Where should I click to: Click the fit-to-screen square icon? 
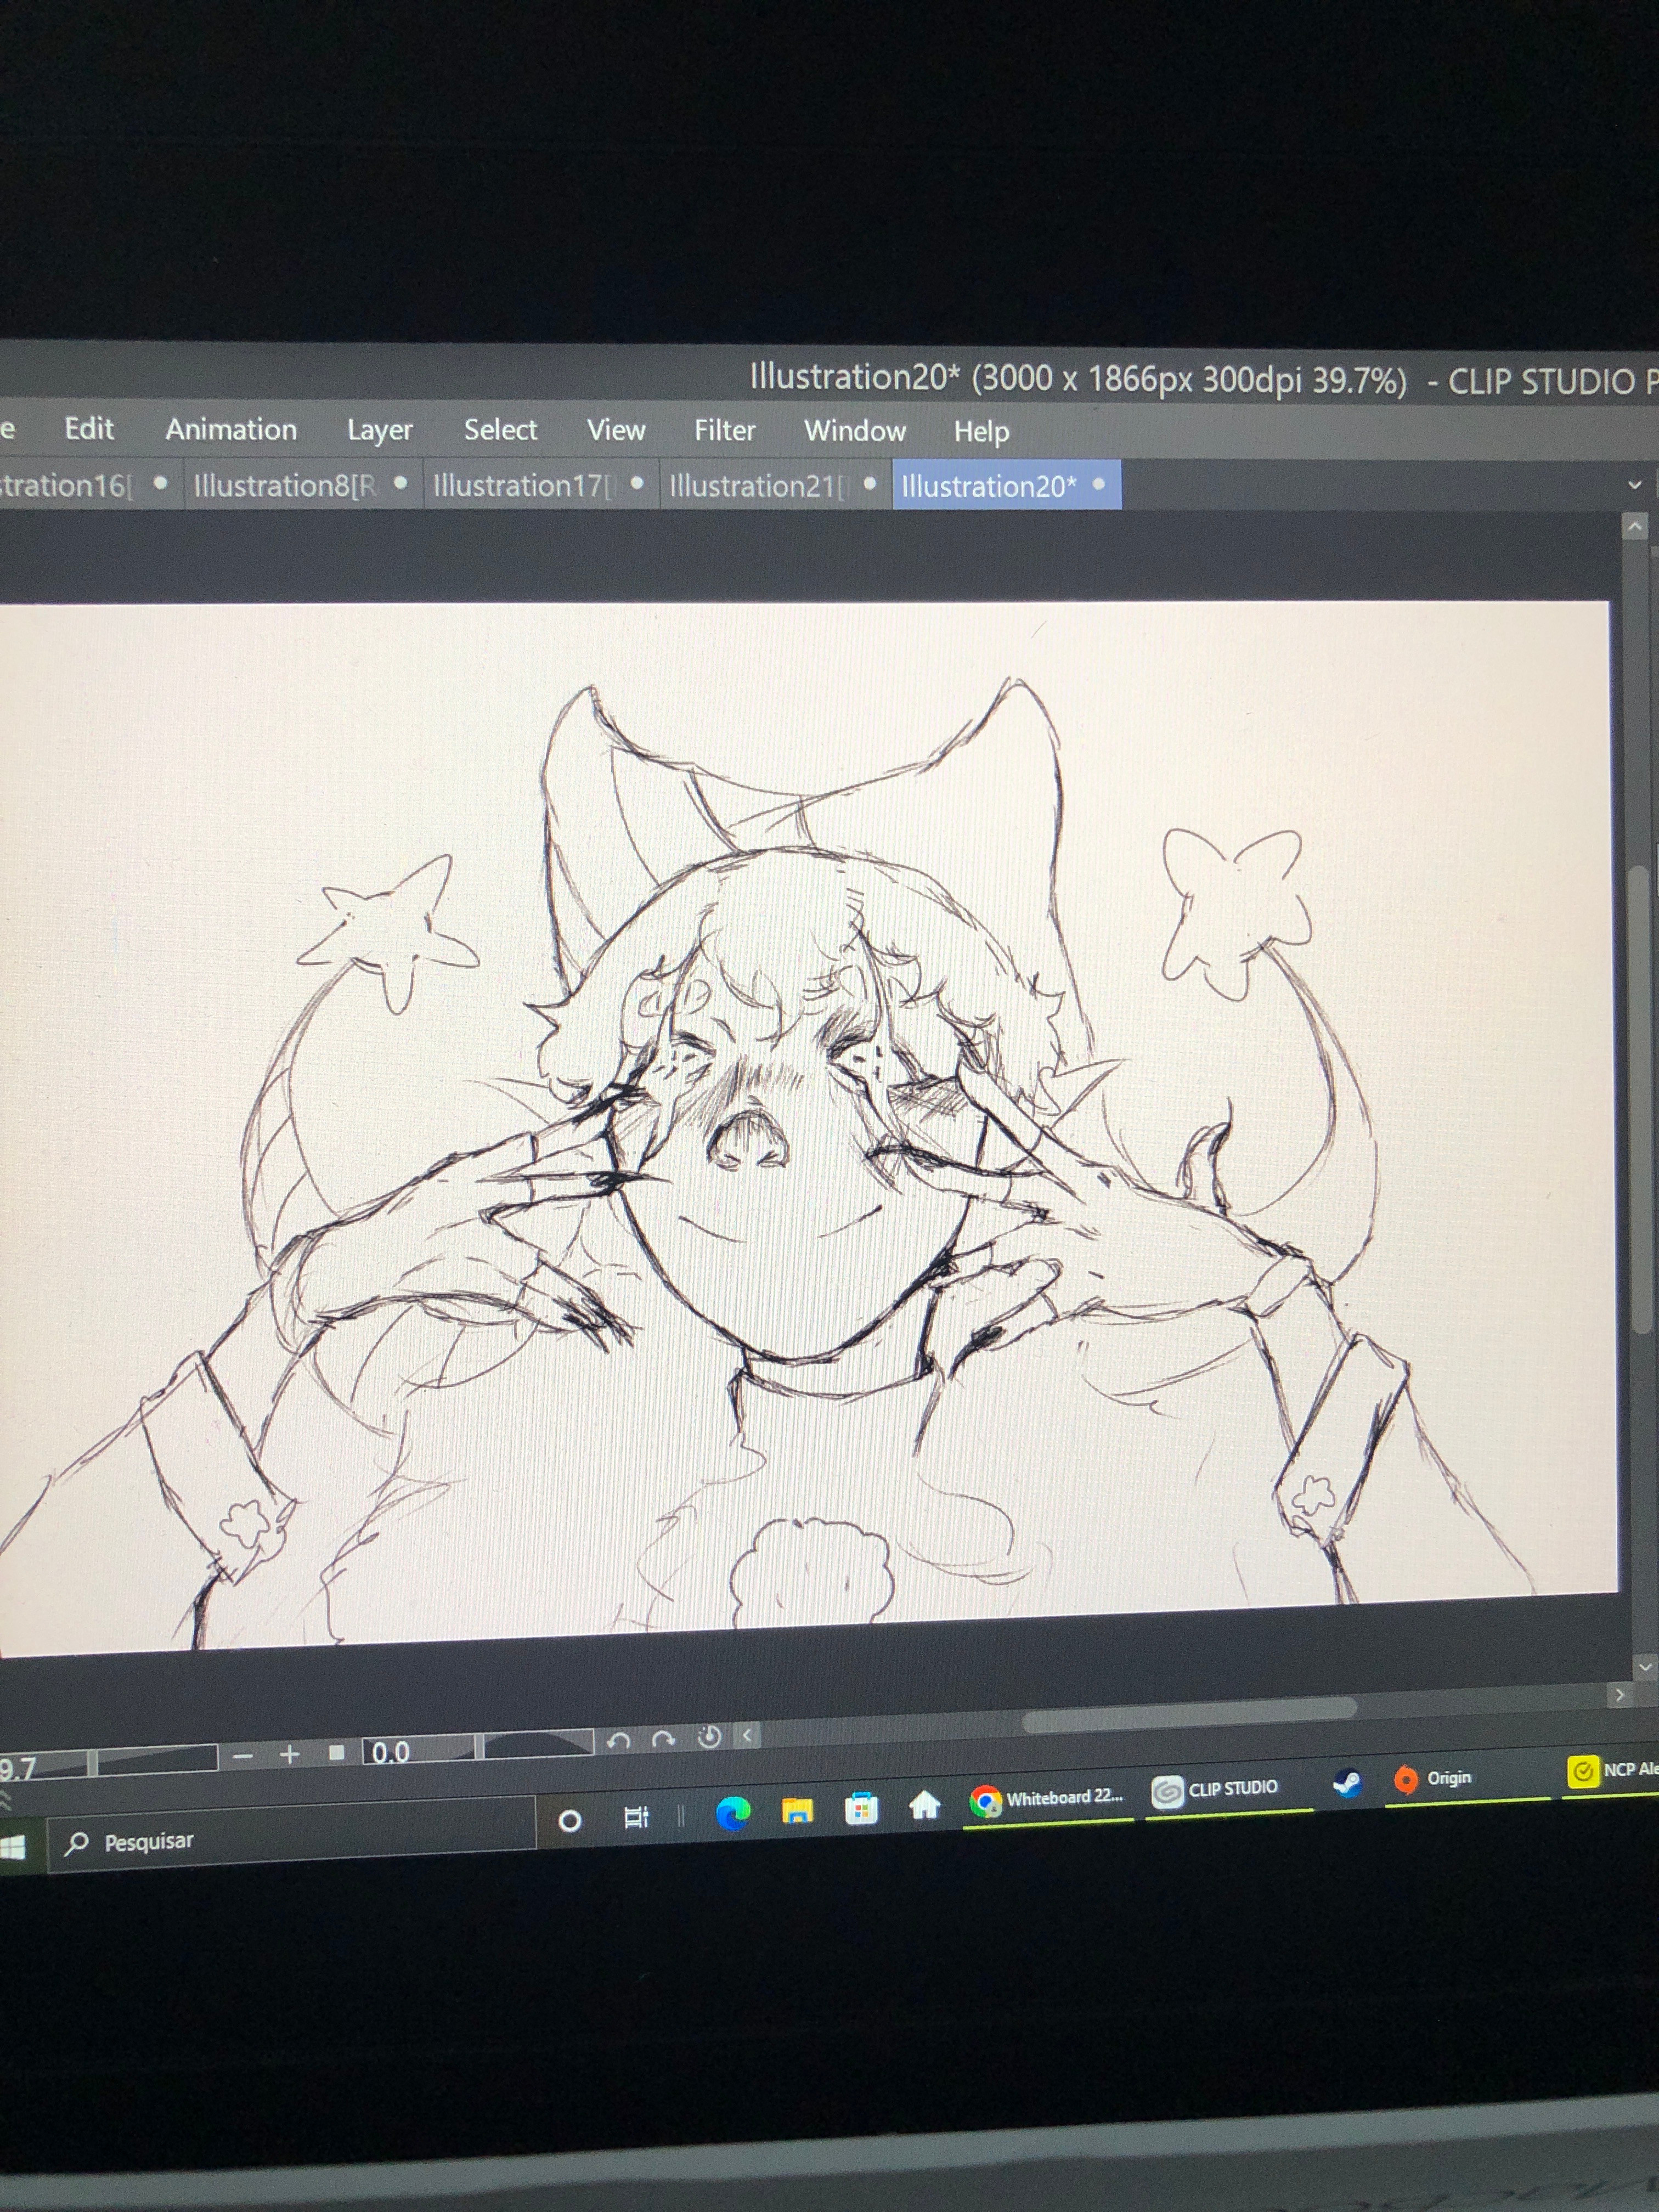(337, 1752)
